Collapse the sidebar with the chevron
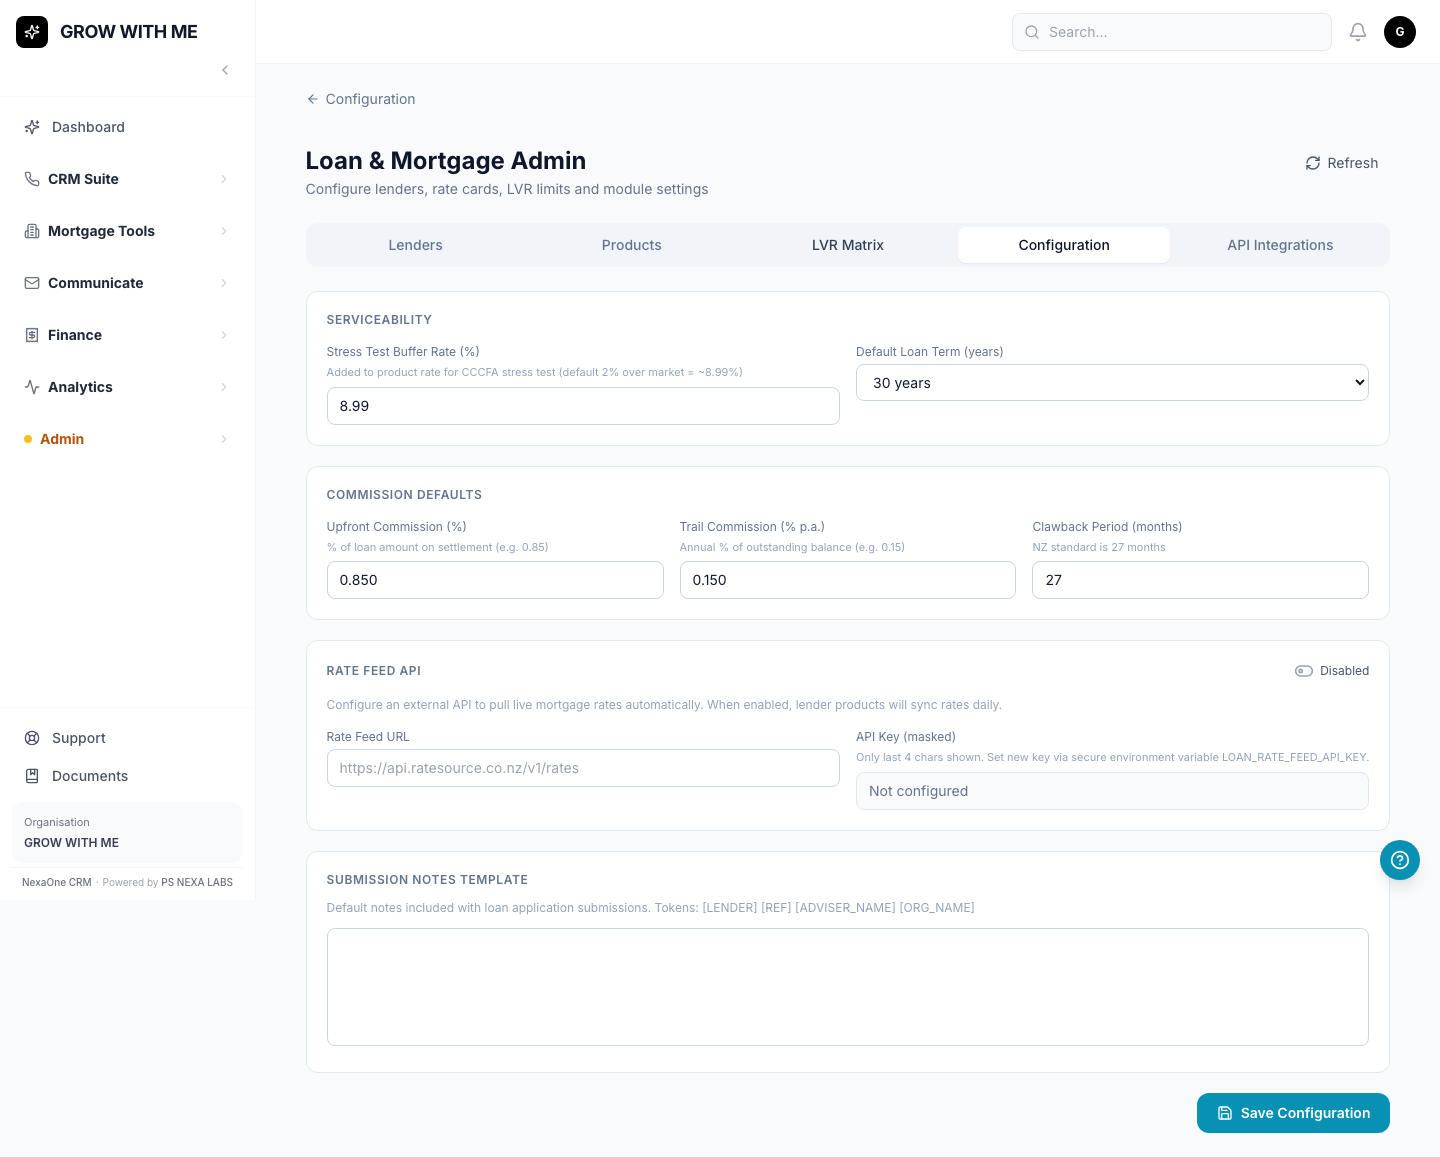Screen dimensions: 1440x1157 (225, 70)
